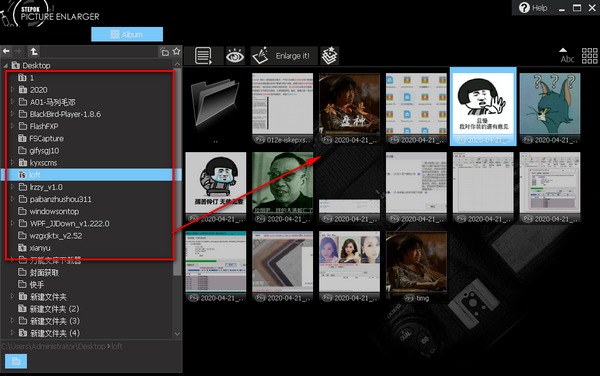This screenshot has height=376, width=600.
Task: Click the Enlarge it! button
Action: pyautogui.click(x=284, y=56)
